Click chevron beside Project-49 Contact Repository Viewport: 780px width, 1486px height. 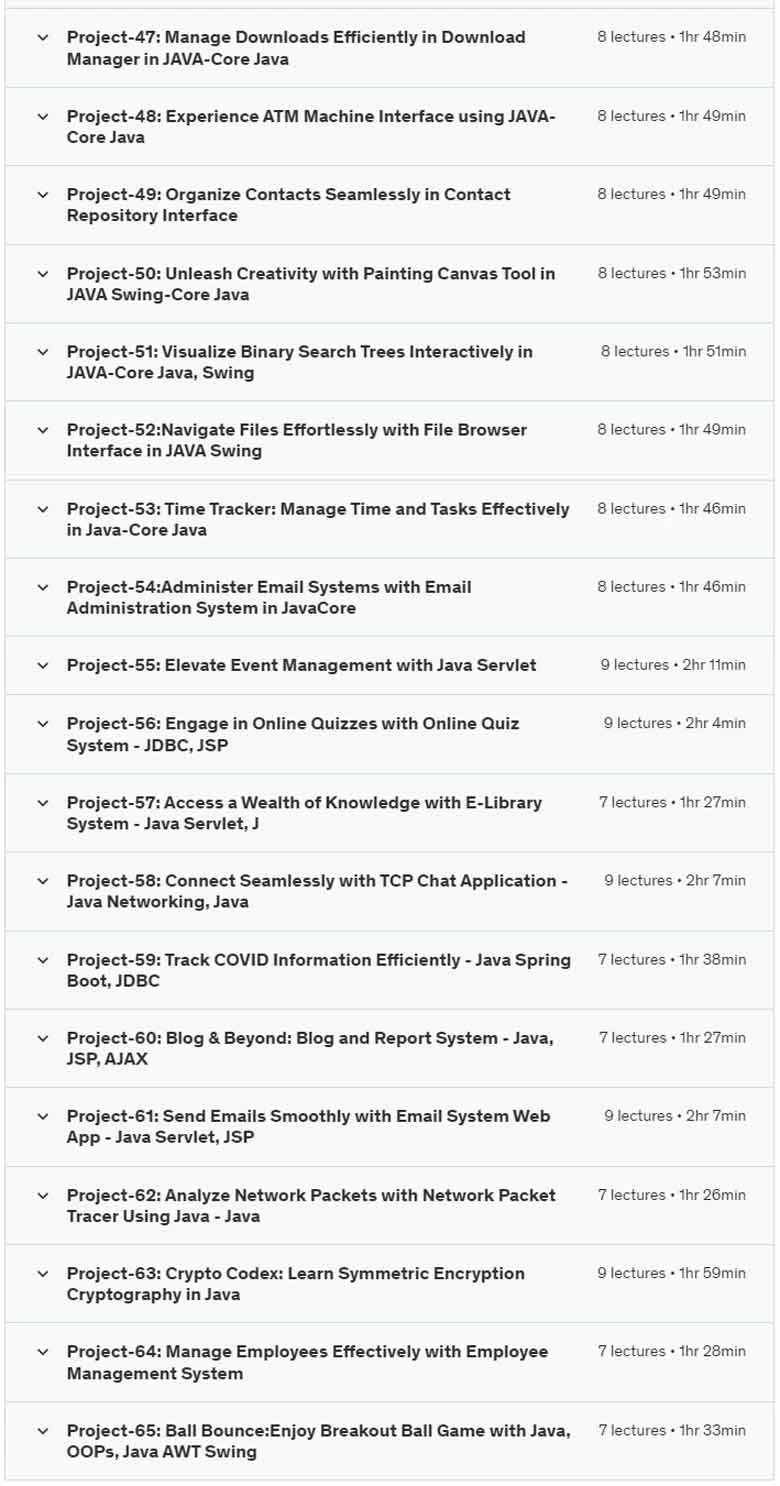pos(42,194)
